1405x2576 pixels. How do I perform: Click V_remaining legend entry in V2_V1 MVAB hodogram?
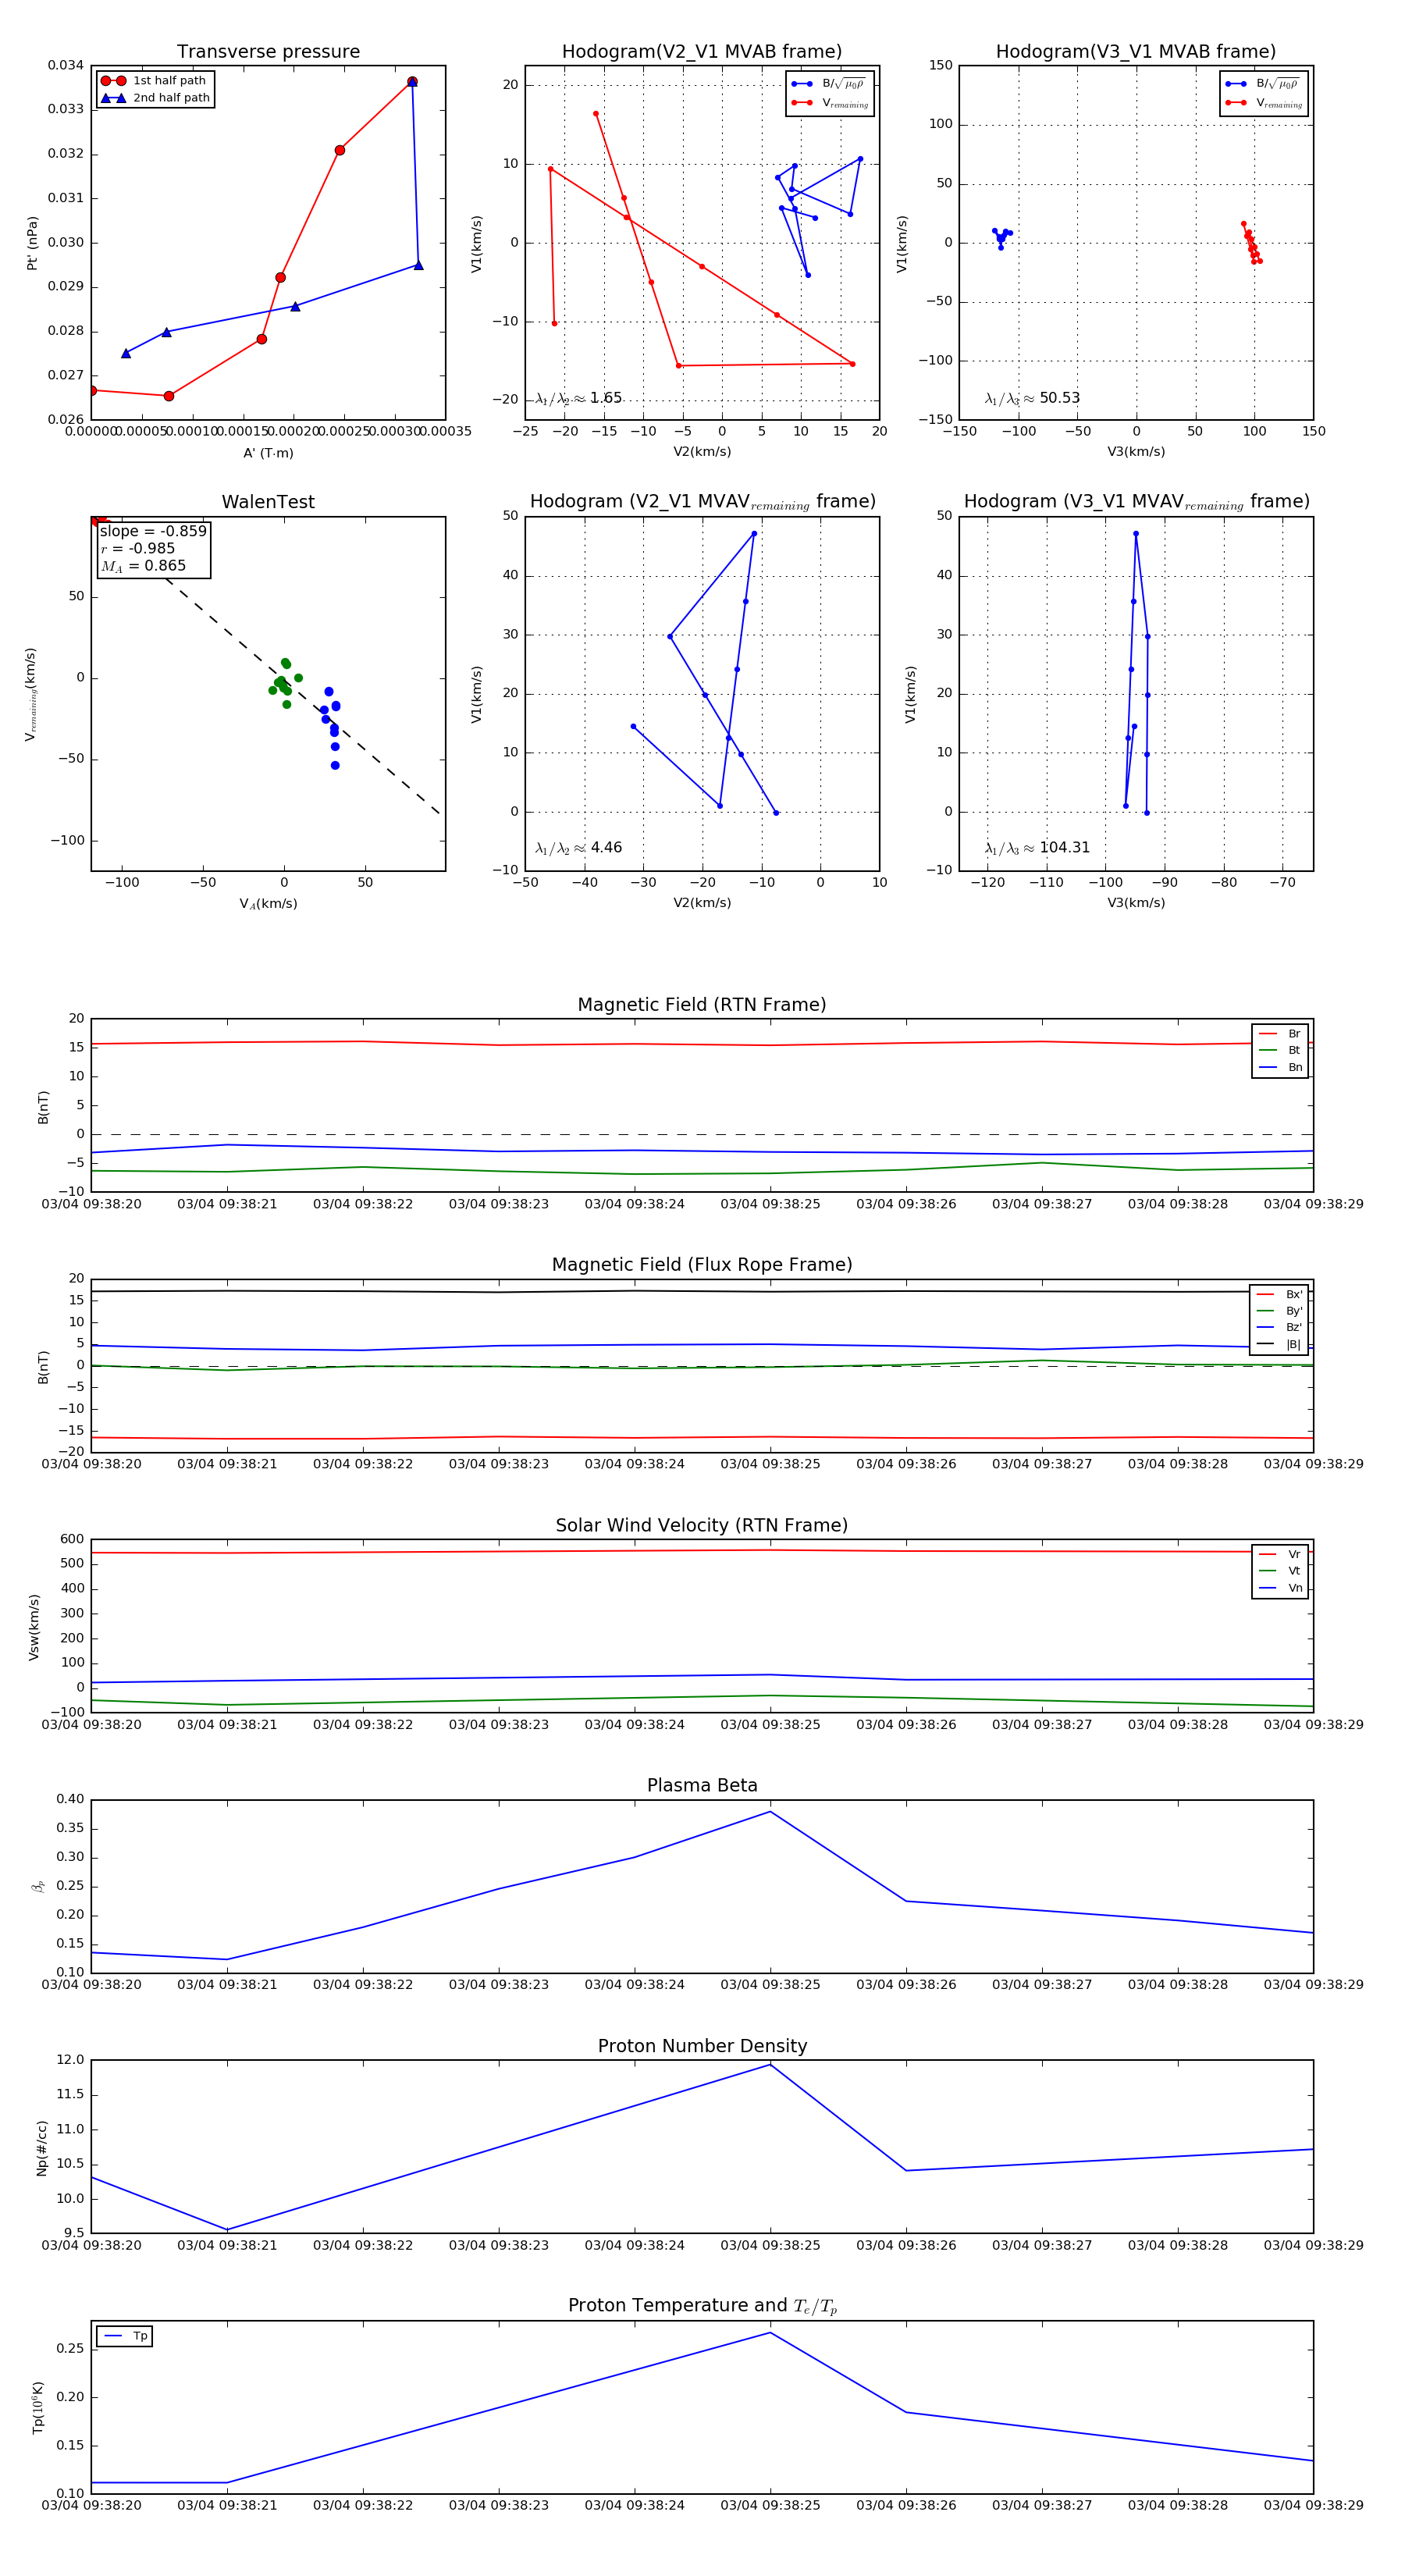(829, 103)
